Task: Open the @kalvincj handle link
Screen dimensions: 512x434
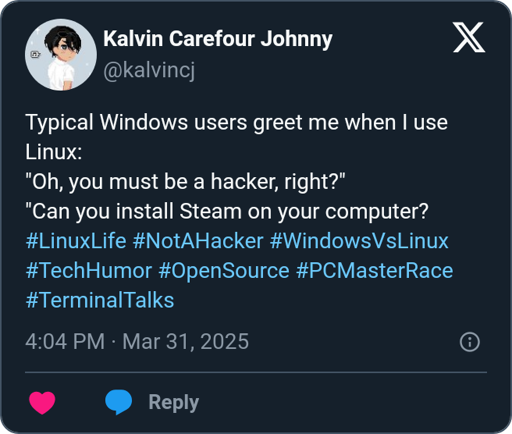Action: tap(149, 71)
